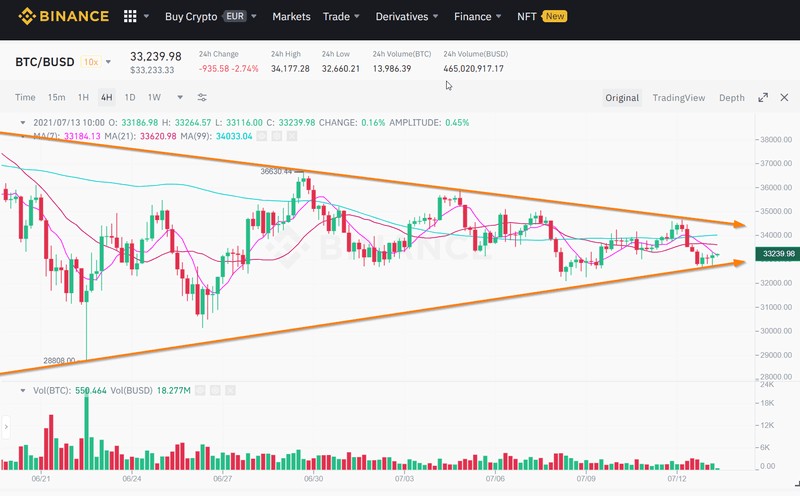Select the 15m time interval
The width and height of the screenshot is (800, 496).
[x=56, y=97]
